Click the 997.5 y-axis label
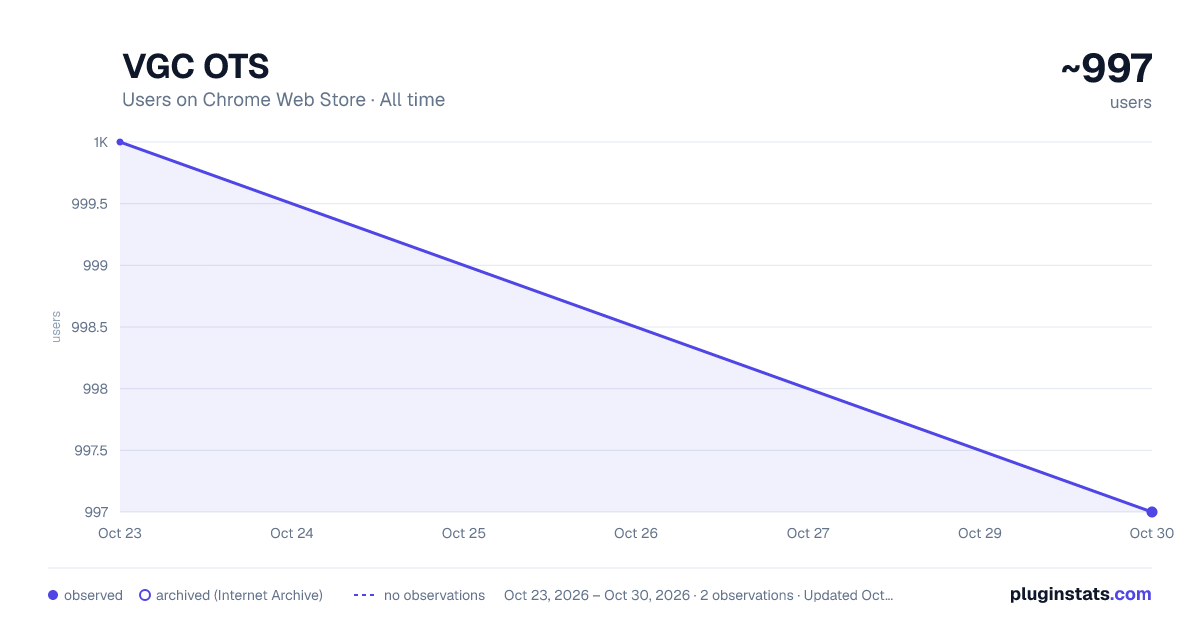This screenshot has width=1200, height=630. [90, 450]
